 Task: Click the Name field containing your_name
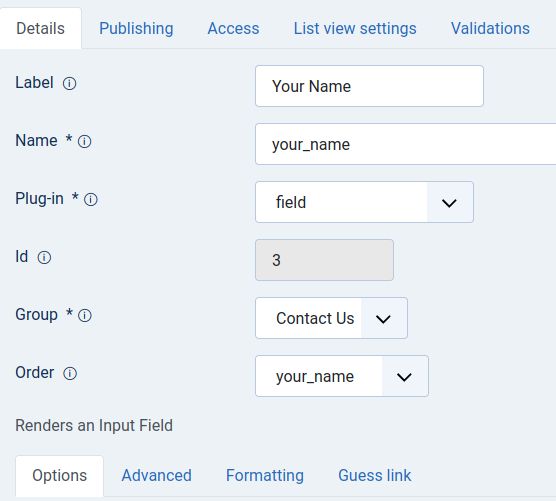coord(406,144)
